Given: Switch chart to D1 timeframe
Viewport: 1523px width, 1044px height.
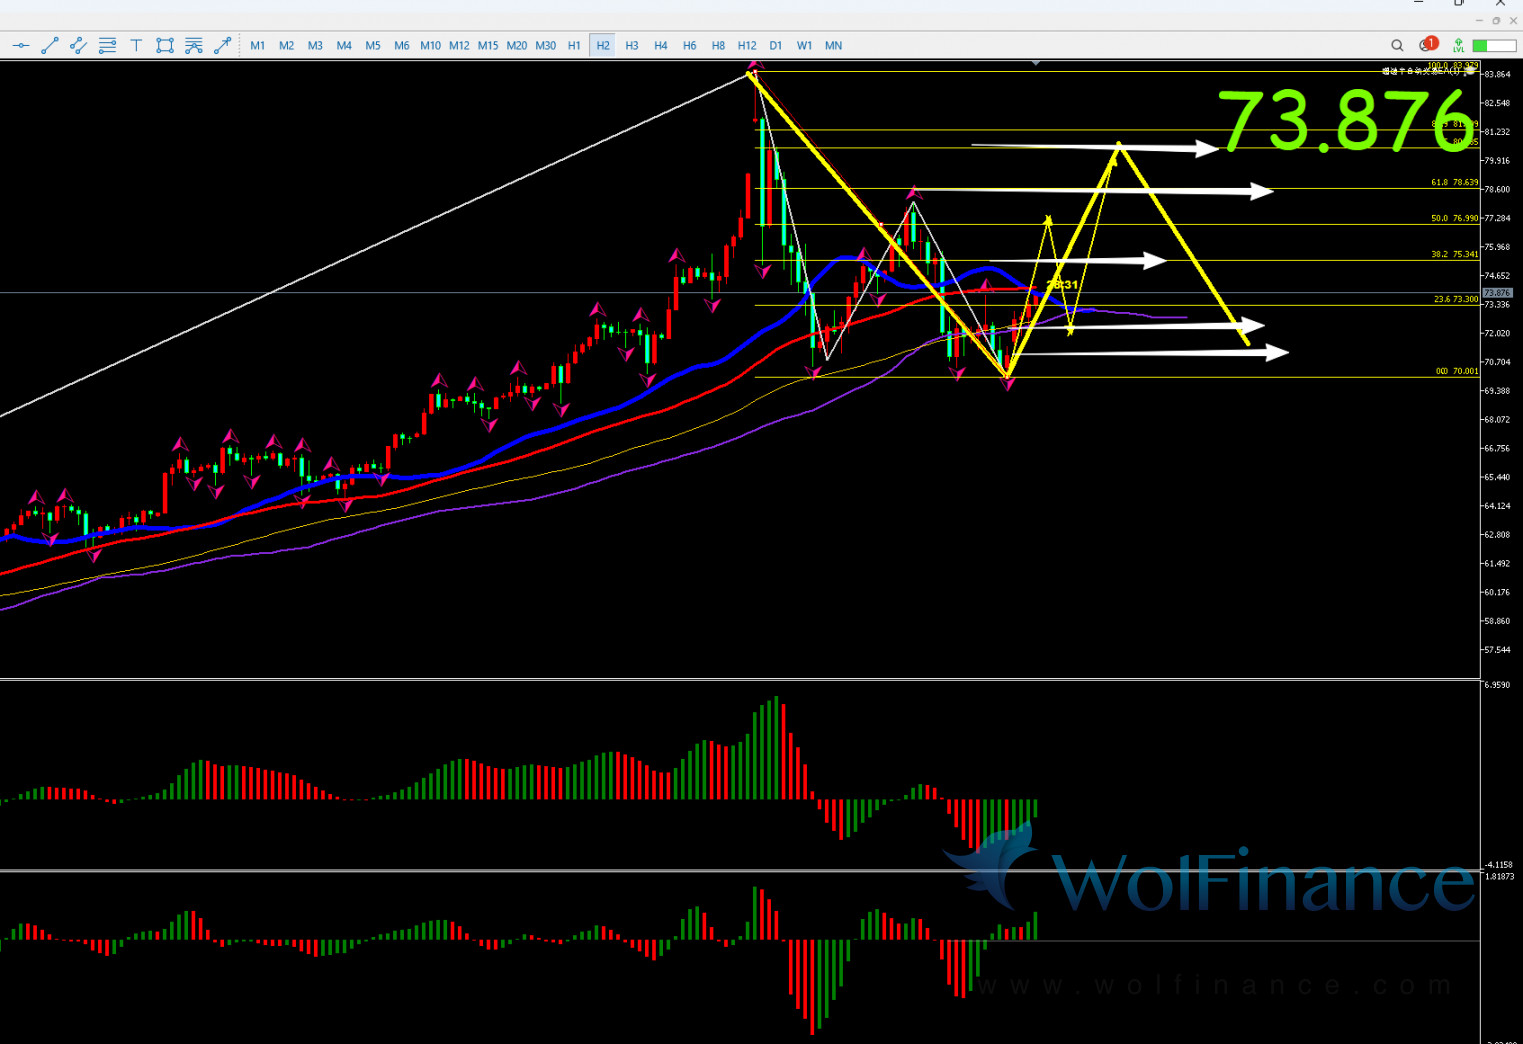Looking at the screenshot, I should tap(776, 45).
